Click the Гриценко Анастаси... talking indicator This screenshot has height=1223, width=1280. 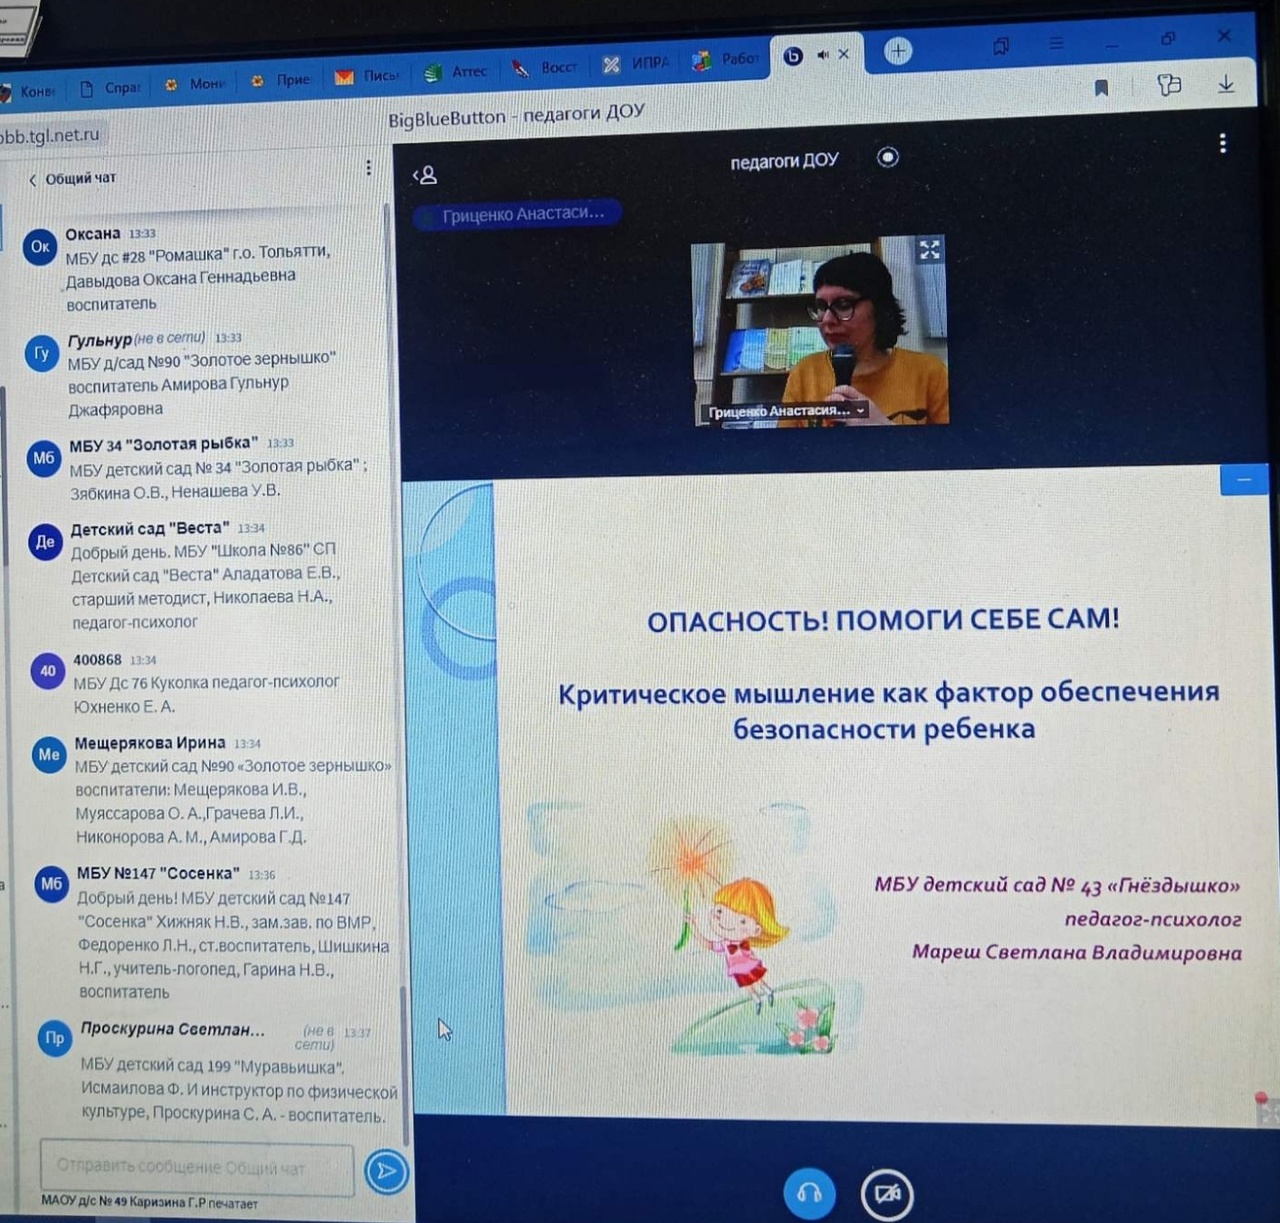click(x=517, y=214)
